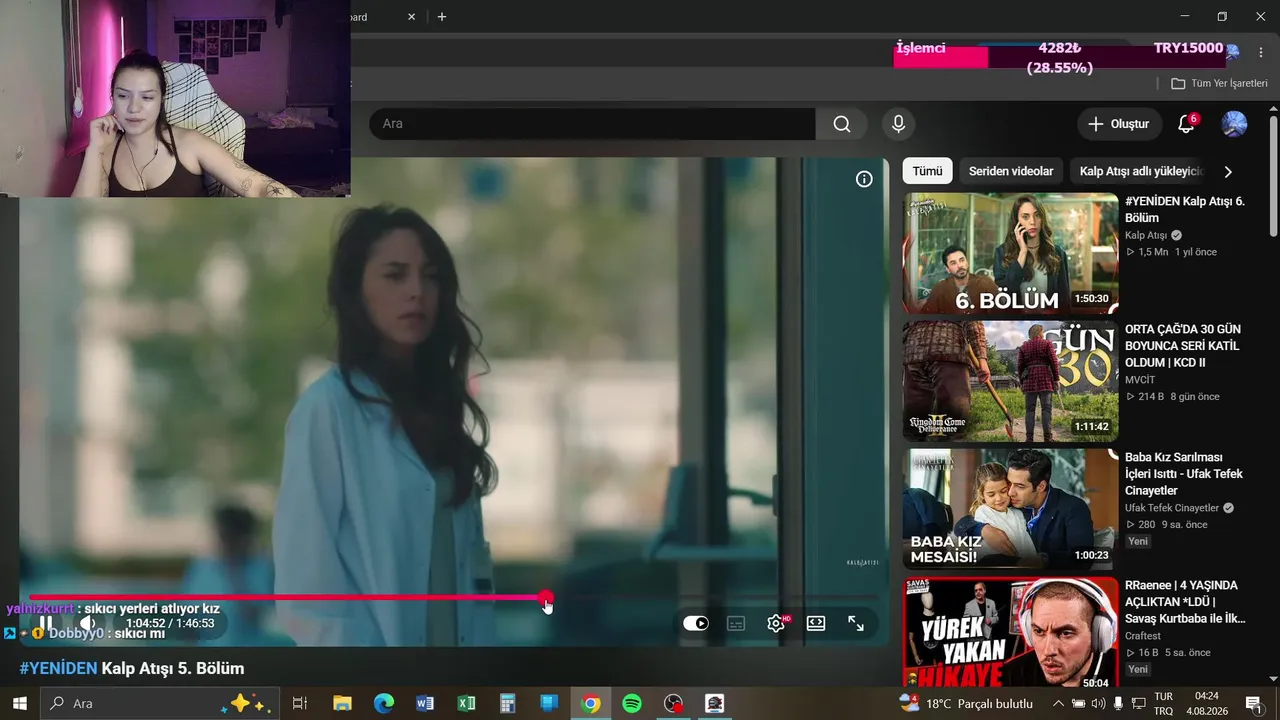Open the '6. BÖLÜM' video thumbnail
Viewport: 1280px width, 720px height.
[x=1010, y=253]
